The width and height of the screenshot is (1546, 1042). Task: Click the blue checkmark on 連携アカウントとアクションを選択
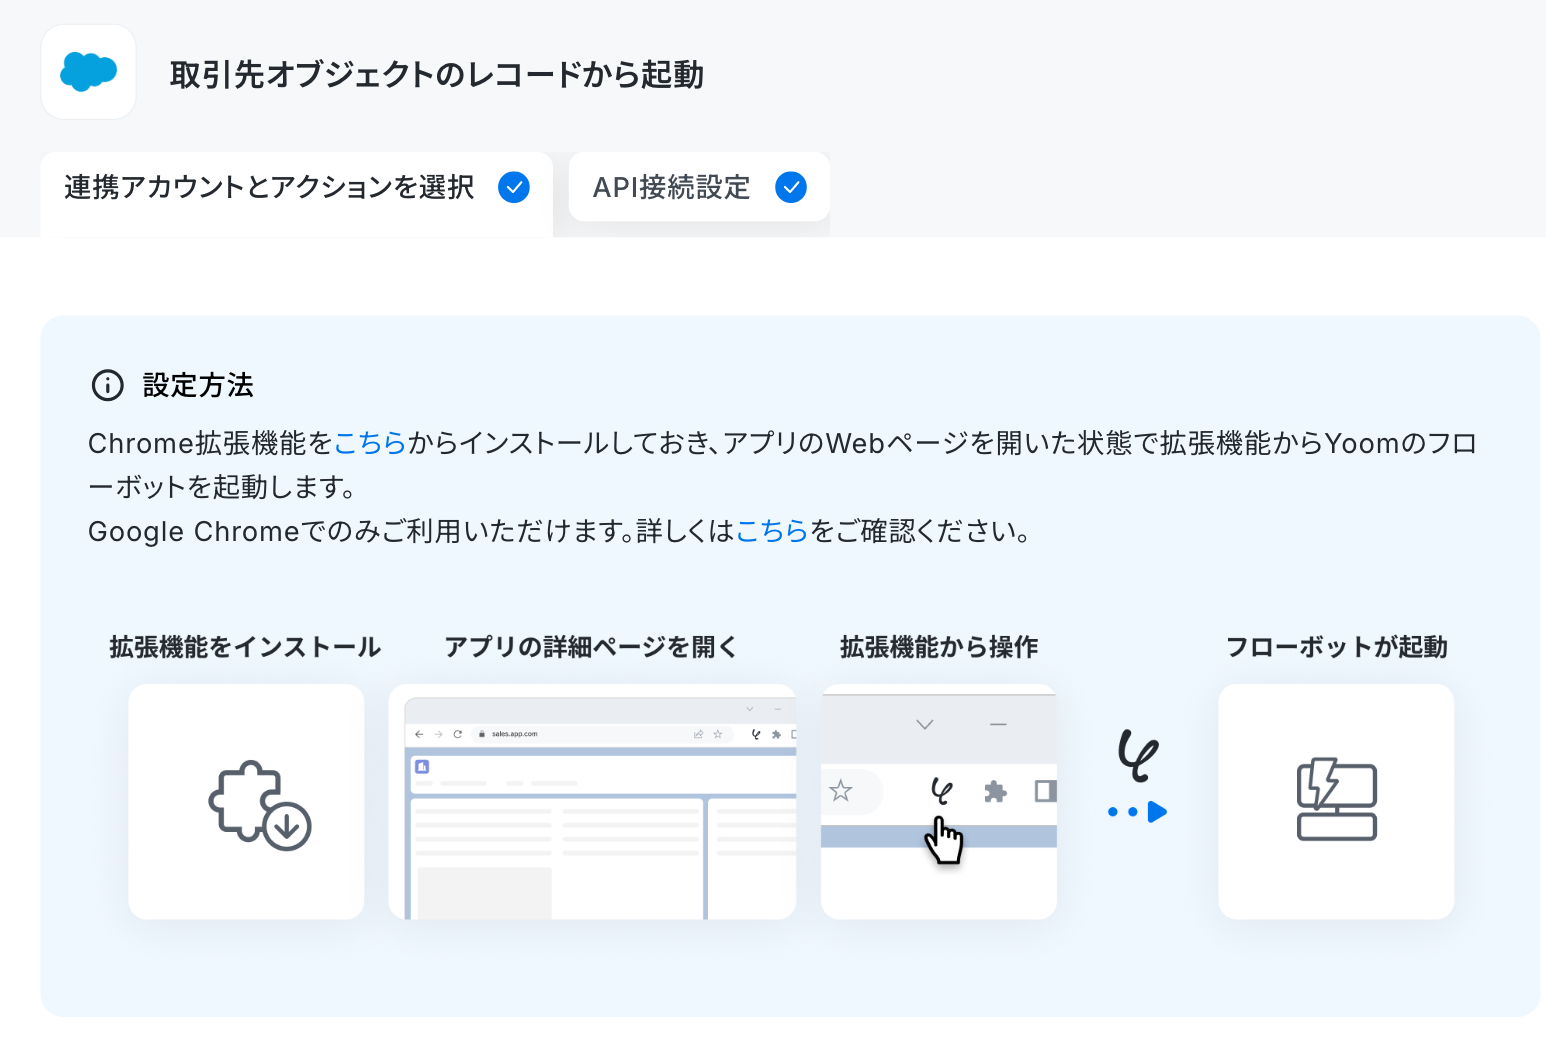point(514,187)
